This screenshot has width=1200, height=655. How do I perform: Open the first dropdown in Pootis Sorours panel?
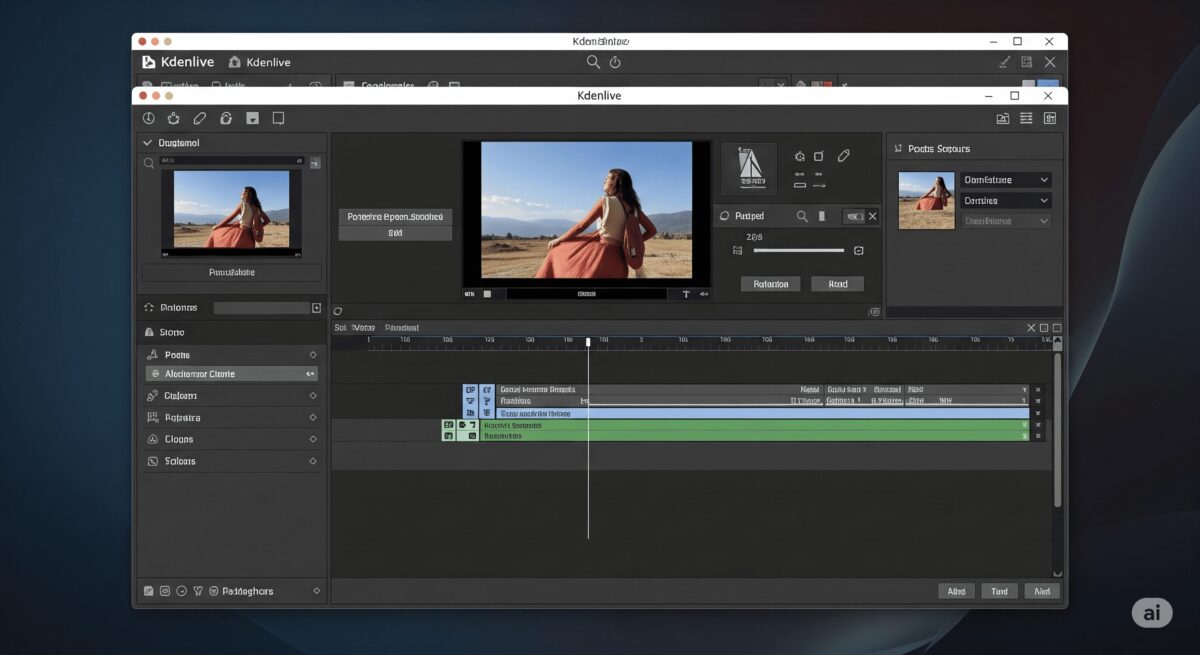tap(1006, 180)
